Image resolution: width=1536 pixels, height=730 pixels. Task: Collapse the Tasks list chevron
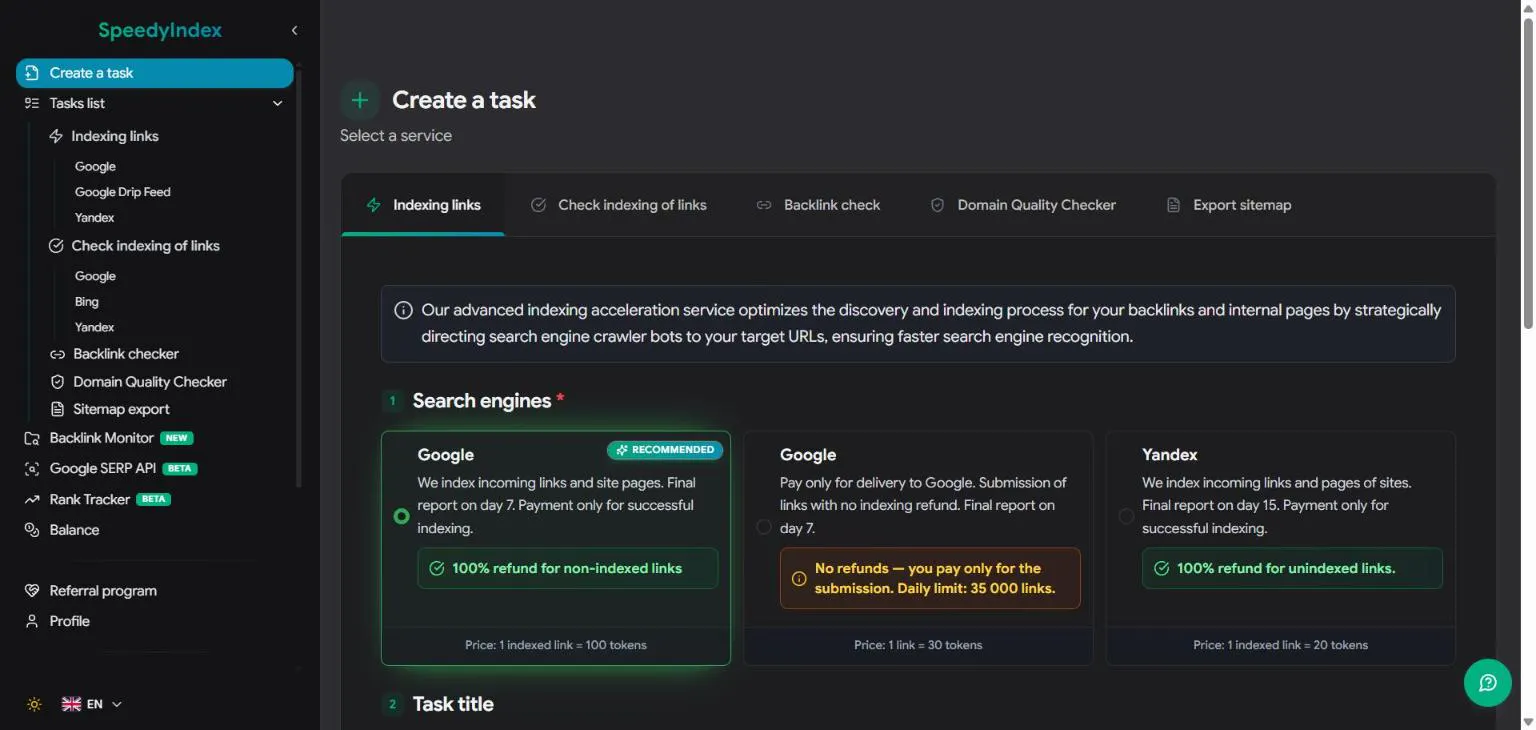278,103
